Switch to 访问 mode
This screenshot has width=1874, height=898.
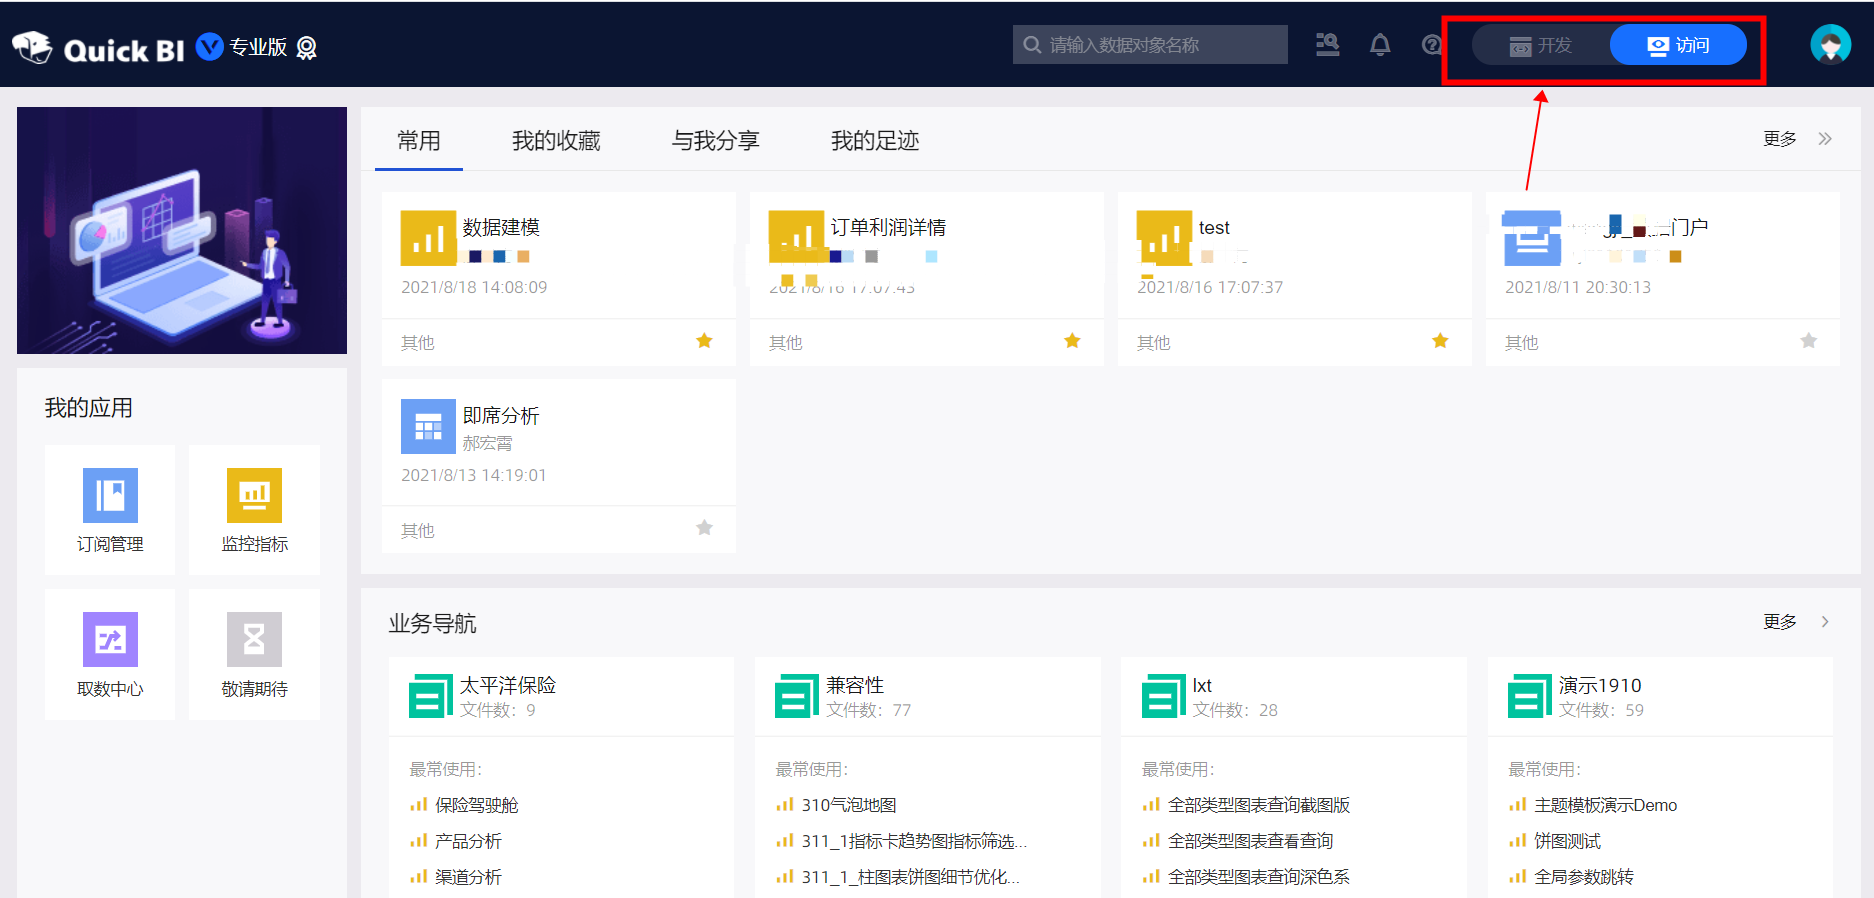(1678, 45)
